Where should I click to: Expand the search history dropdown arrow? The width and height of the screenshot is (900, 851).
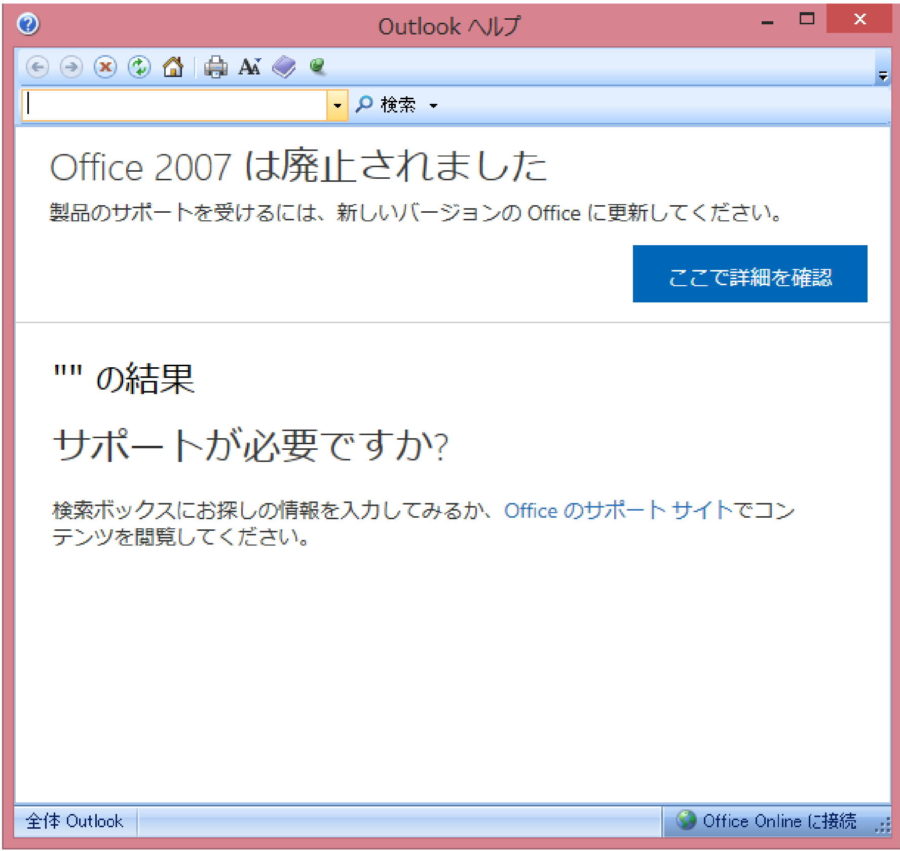pyautogui.click(x=337, y=105)
